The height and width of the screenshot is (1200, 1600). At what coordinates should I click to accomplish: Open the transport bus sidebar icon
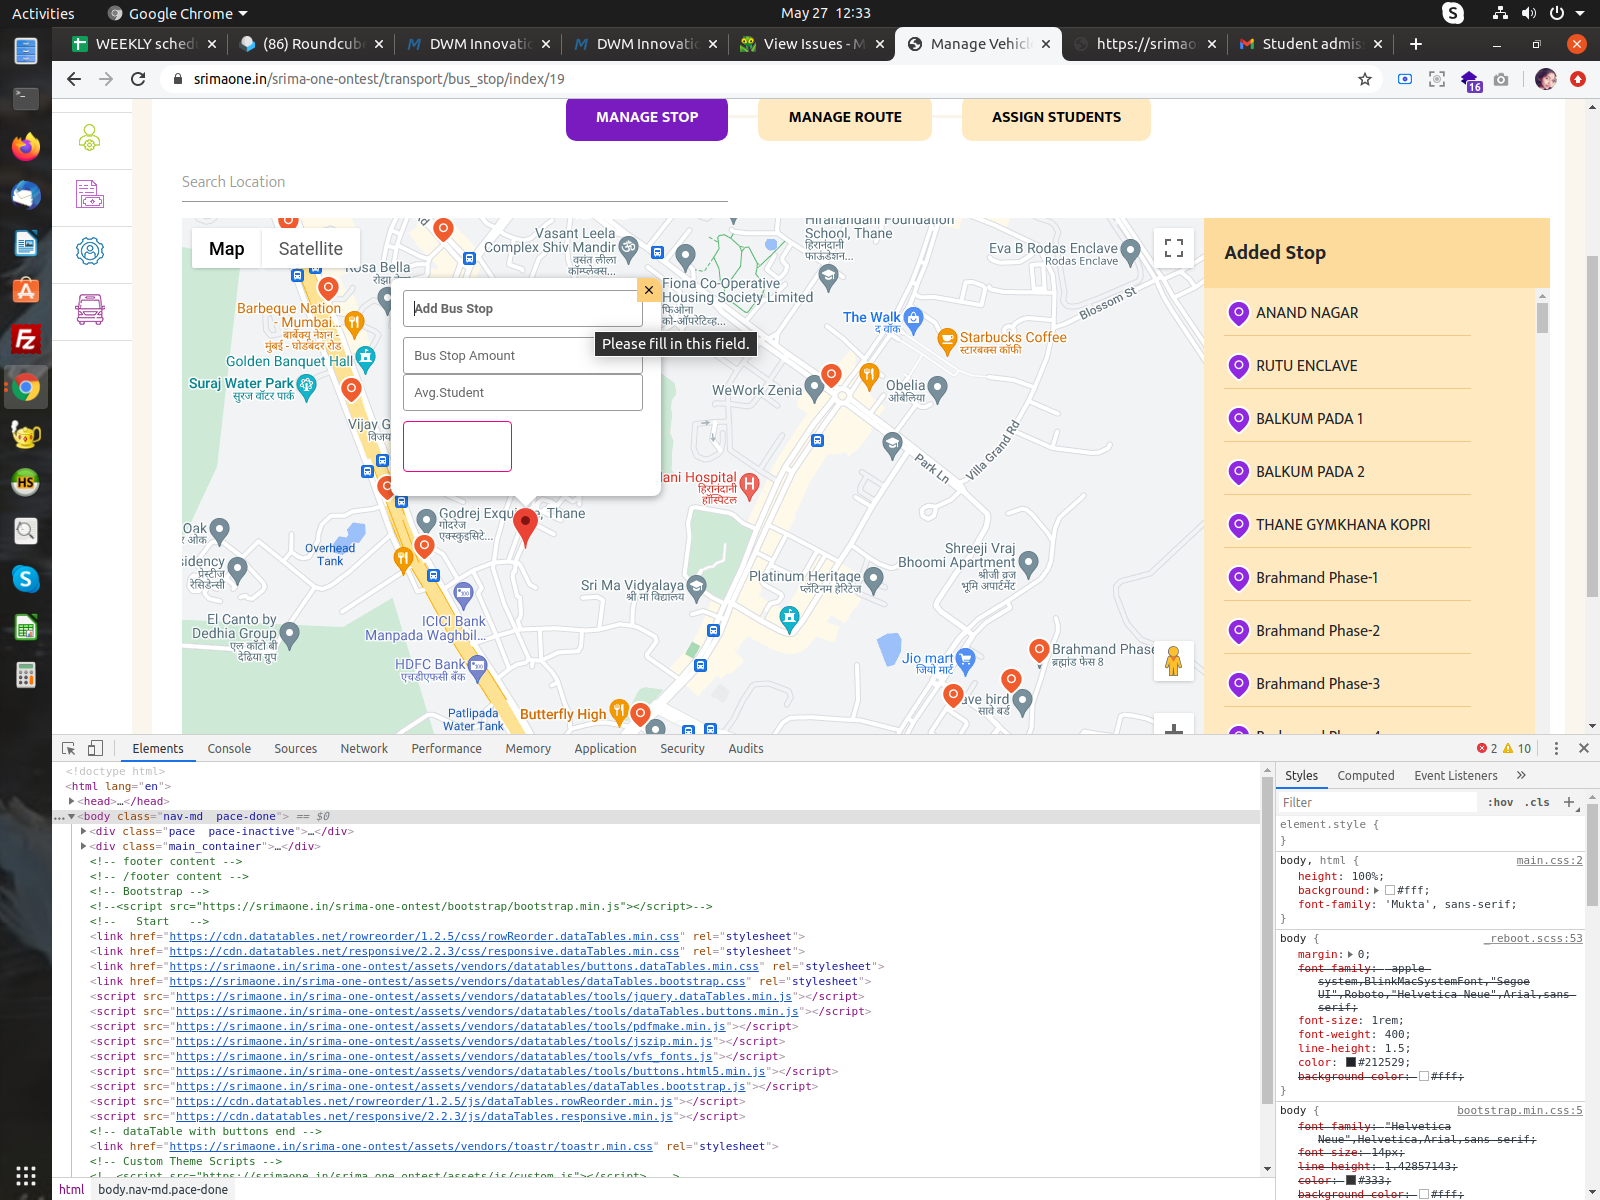tap(90, 309)
